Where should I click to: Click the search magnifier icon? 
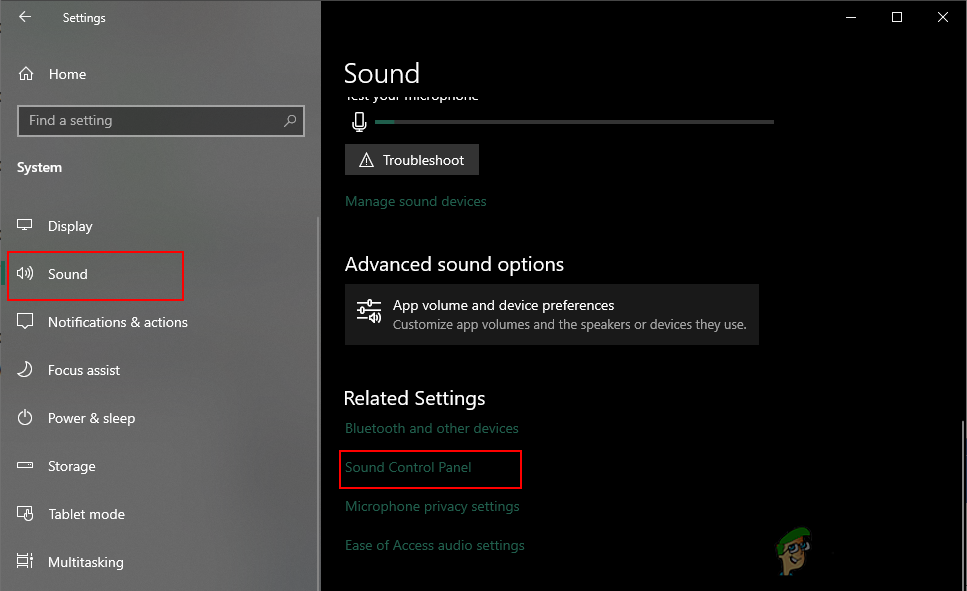click(290, 121)
